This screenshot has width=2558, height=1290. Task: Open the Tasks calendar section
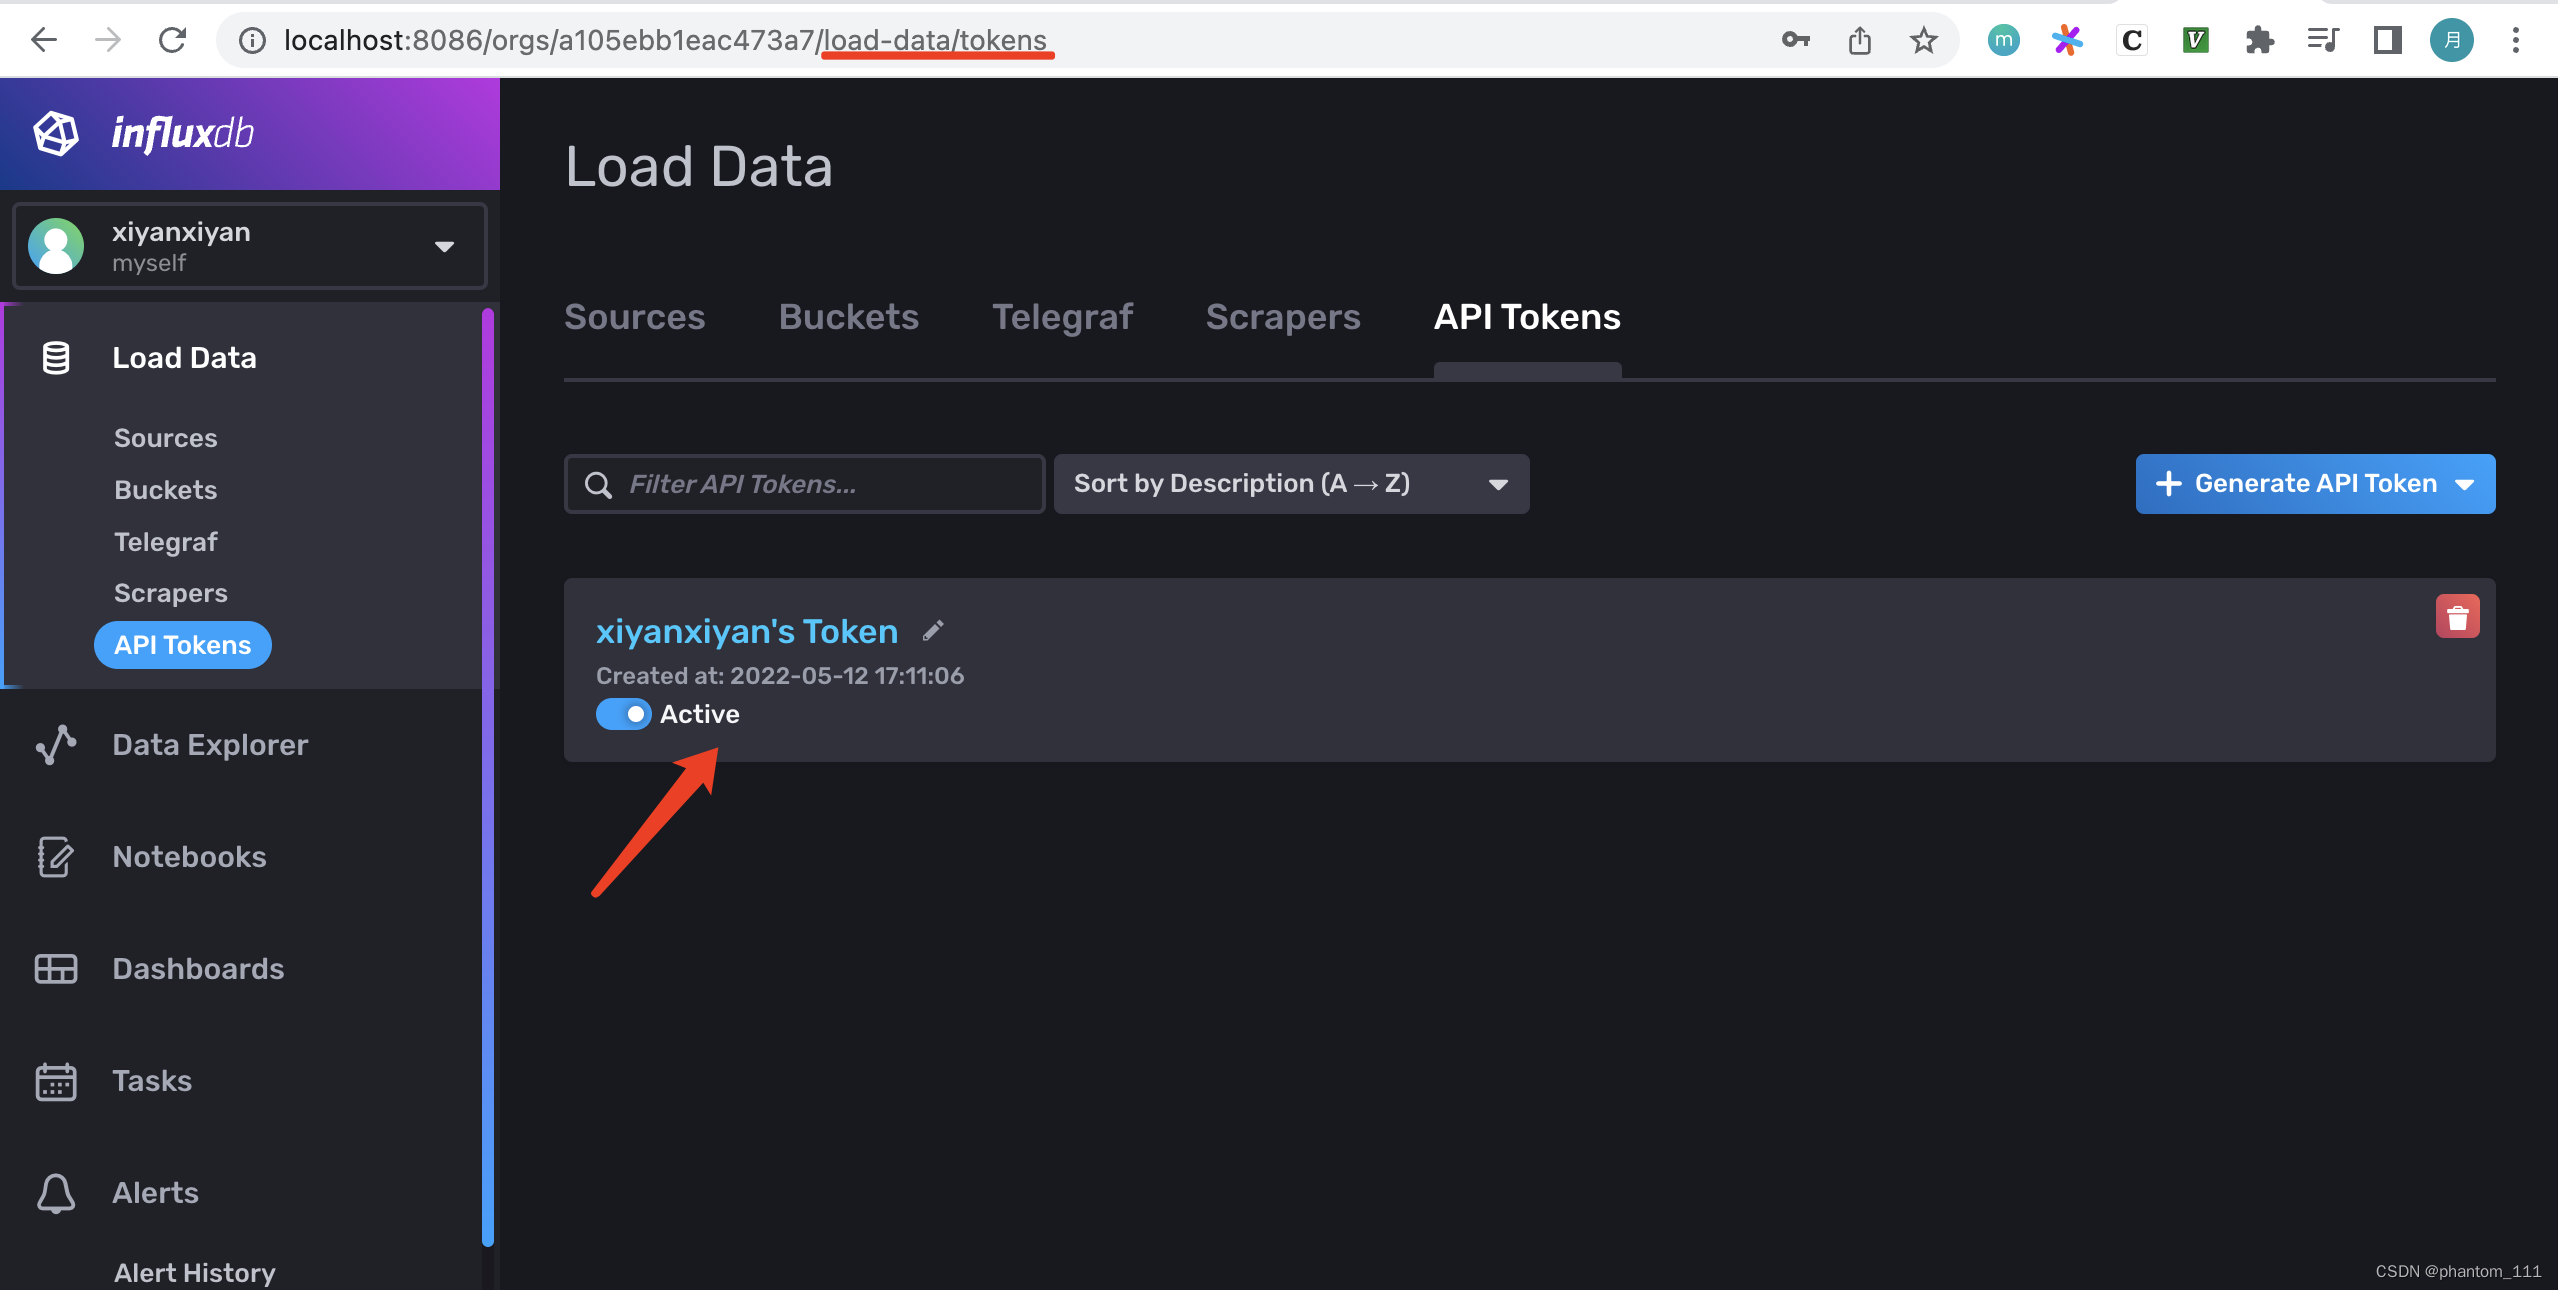pyautogui.click(x=151, y=1081)
